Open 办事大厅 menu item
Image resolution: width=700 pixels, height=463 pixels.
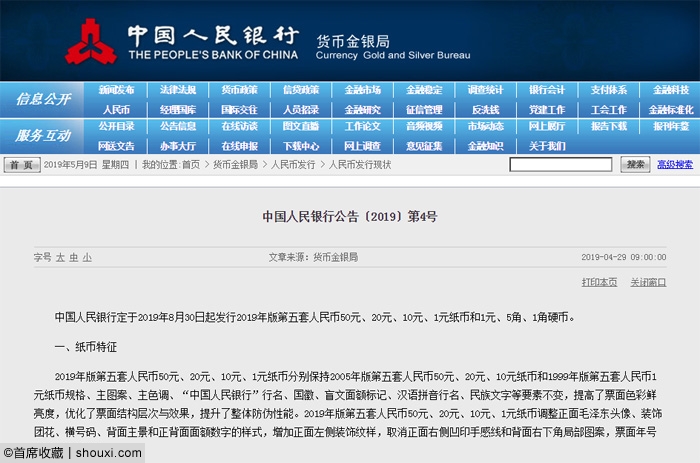[178, 146]
